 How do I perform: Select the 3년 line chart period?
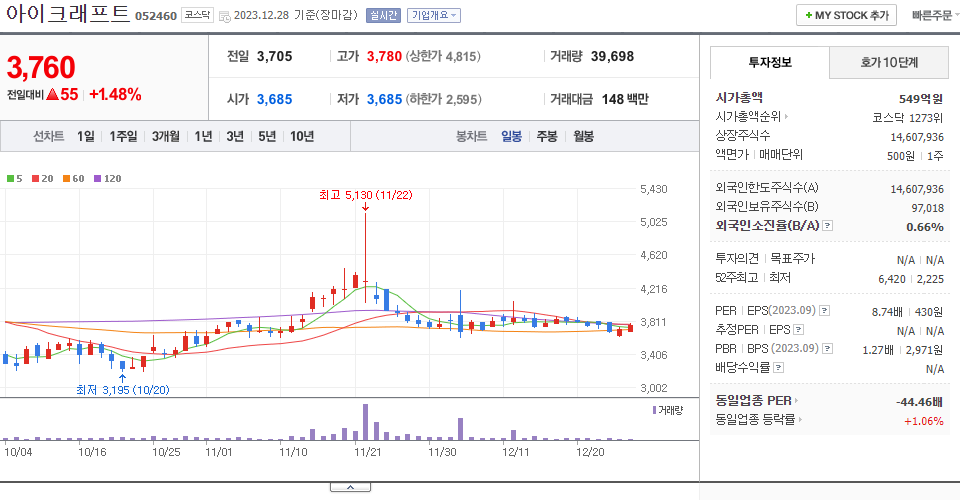tap(235, 136)
